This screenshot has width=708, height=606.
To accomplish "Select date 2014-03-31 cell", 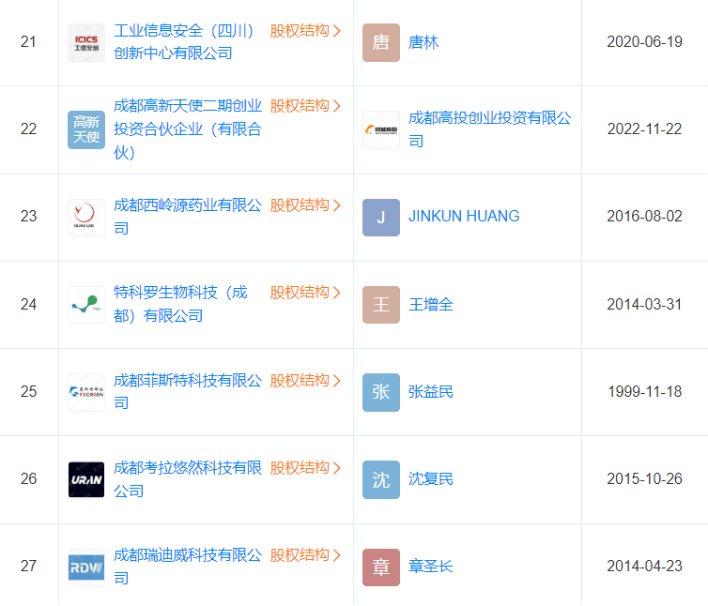I will tap(644, 304).
